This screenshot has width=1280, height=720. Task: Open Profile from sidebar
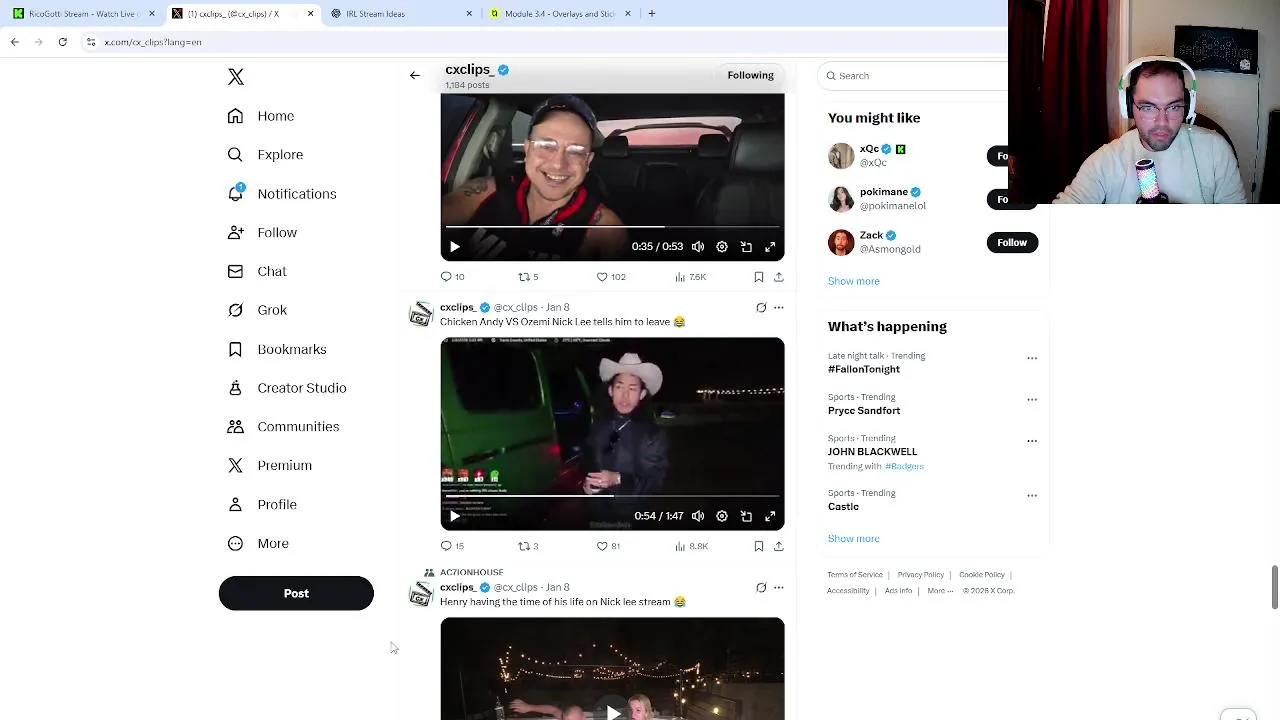262,505
